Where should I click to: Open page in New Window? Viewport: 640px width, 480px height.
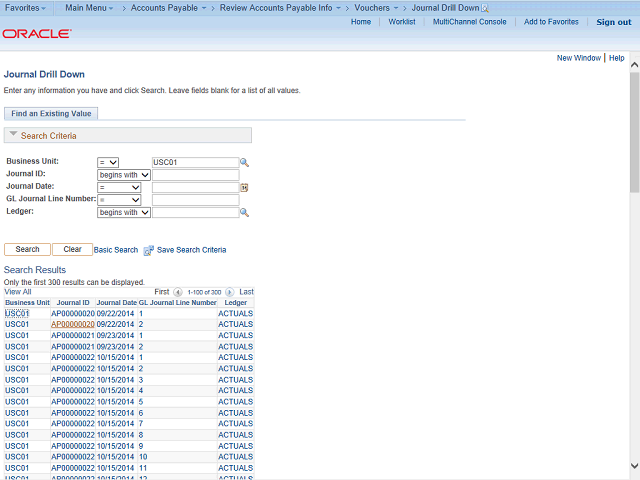click(579, 58)
